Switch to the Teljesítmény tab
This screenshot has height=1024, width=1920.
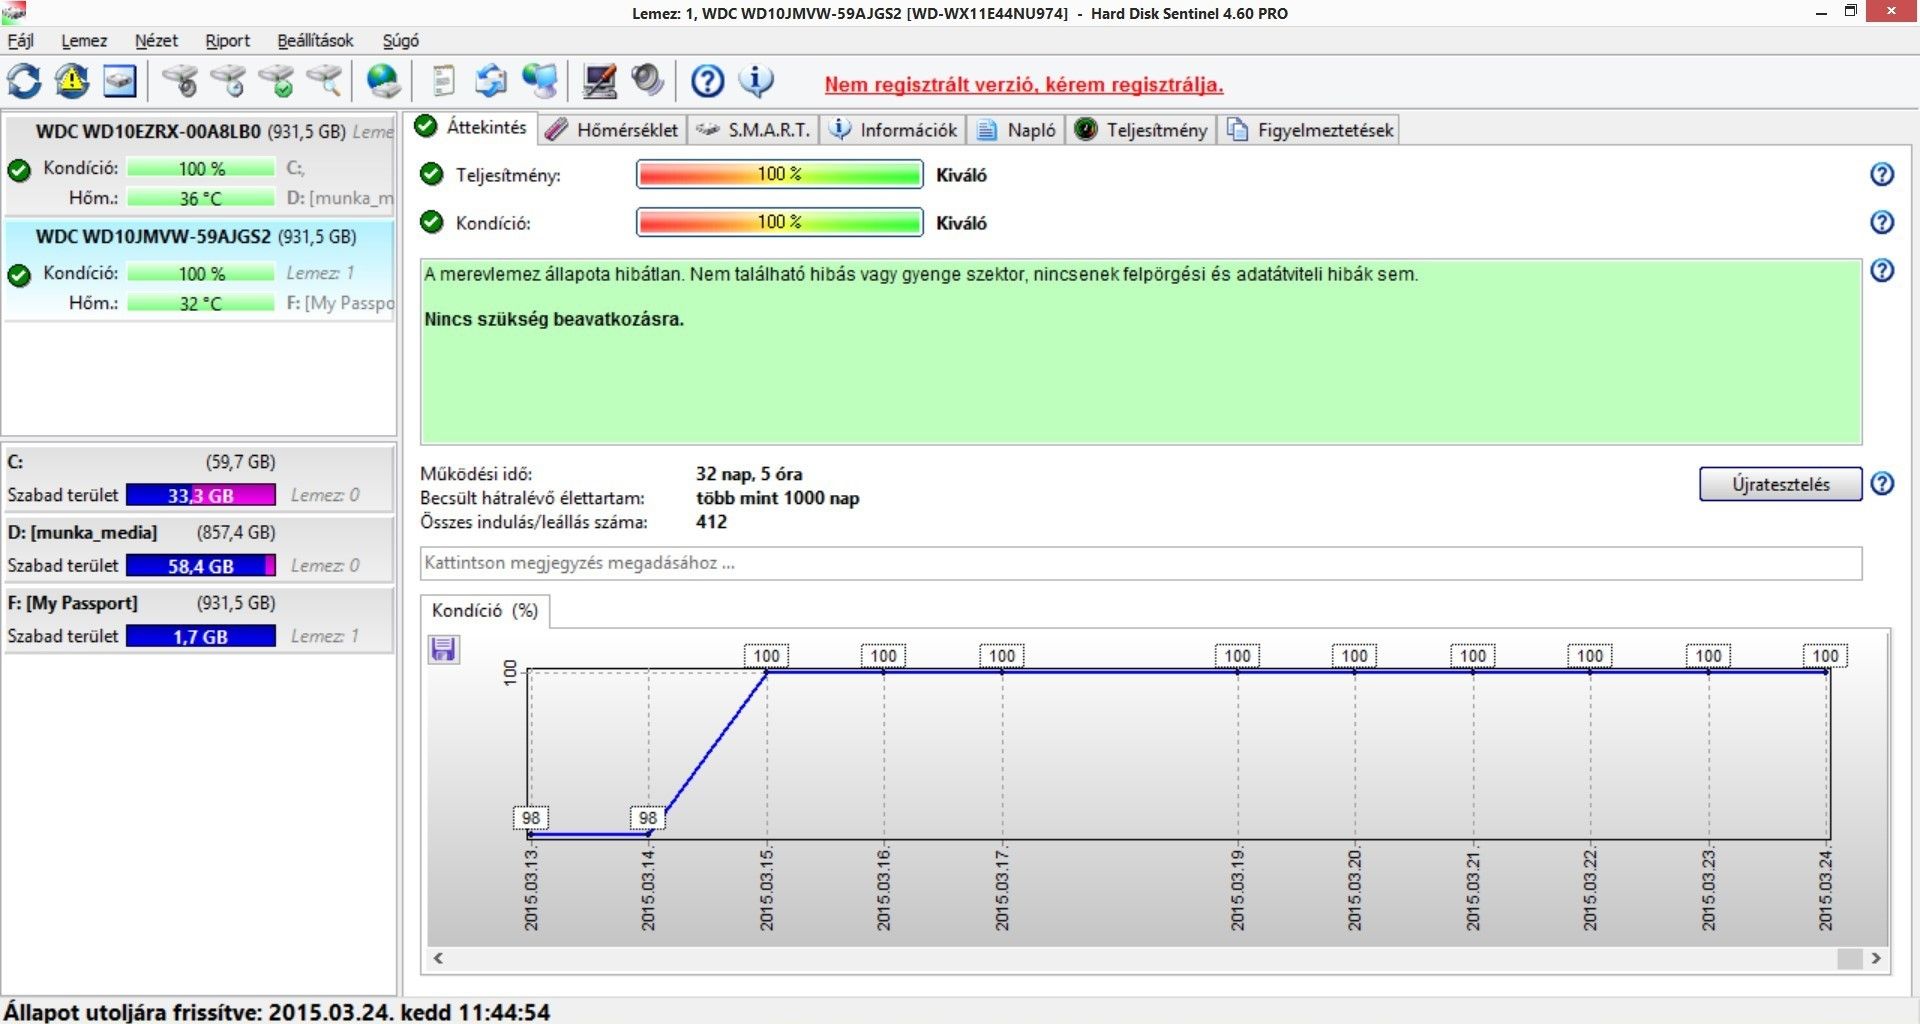pos(1141,130)
